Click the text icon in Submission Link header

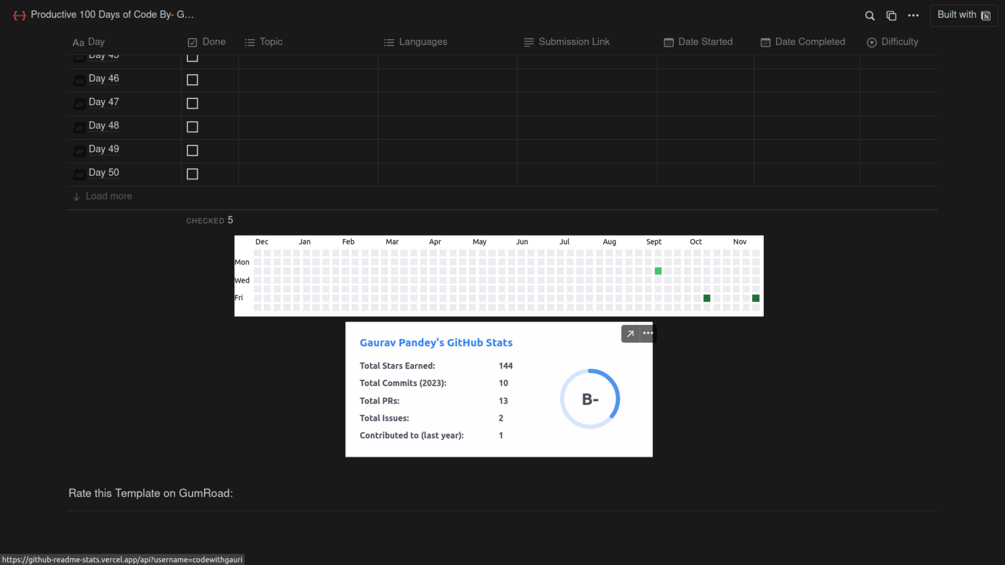[x=529, y=42]
